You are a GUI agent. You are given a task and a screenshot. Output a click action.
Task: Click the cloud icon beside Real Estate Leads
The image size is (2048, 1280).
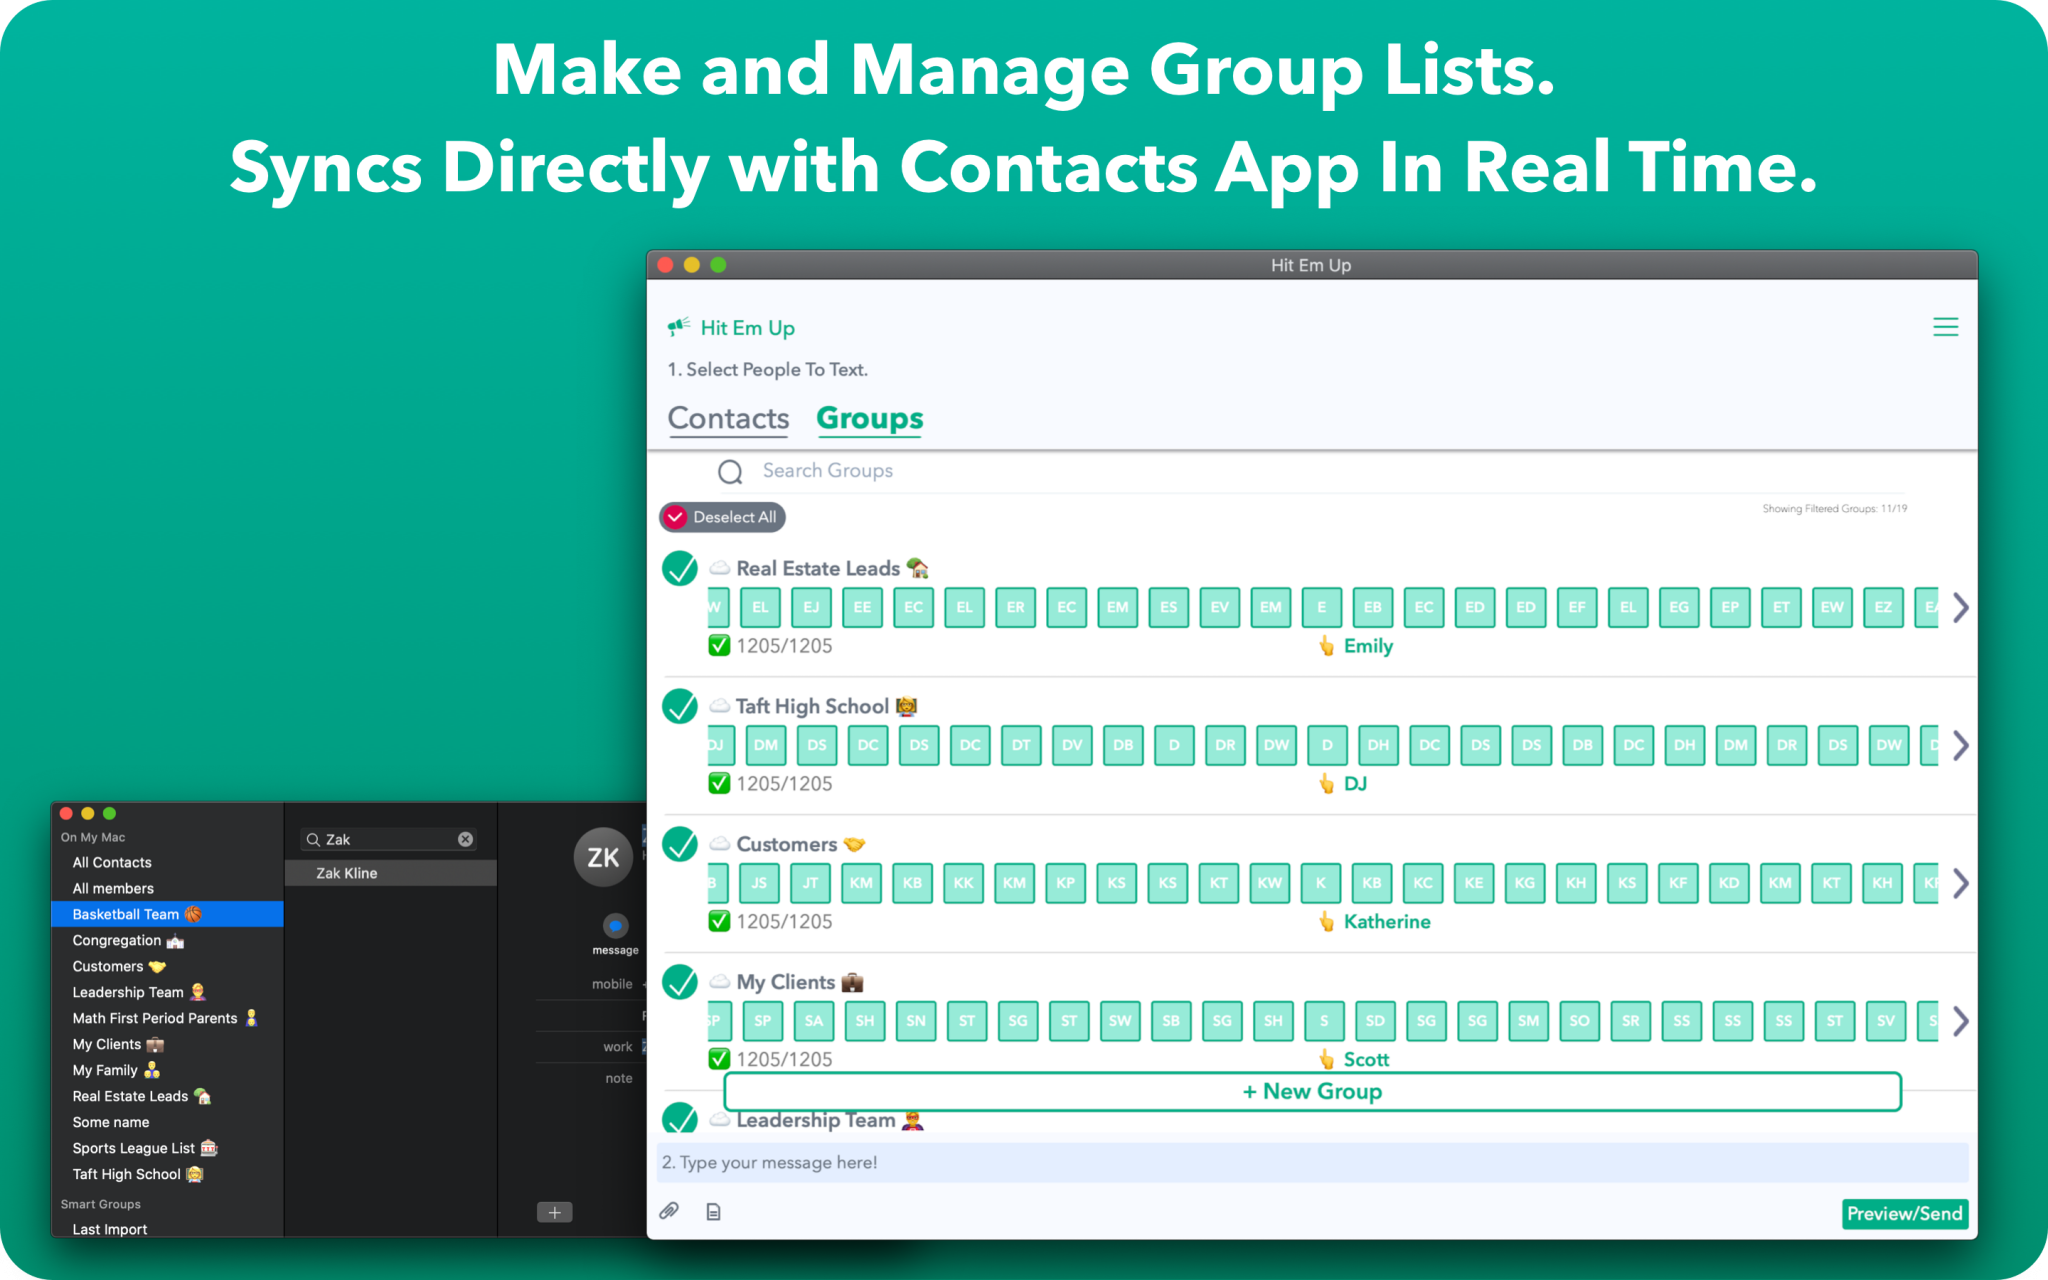(719, 568)
